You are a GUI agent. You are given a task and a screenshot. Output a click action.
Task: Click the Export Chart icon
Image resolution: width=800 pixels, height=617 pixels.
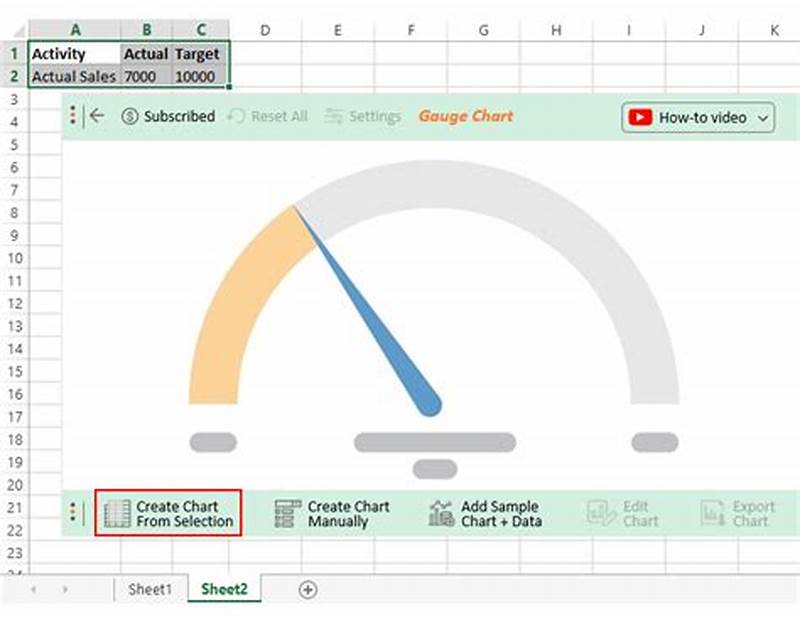713,512
